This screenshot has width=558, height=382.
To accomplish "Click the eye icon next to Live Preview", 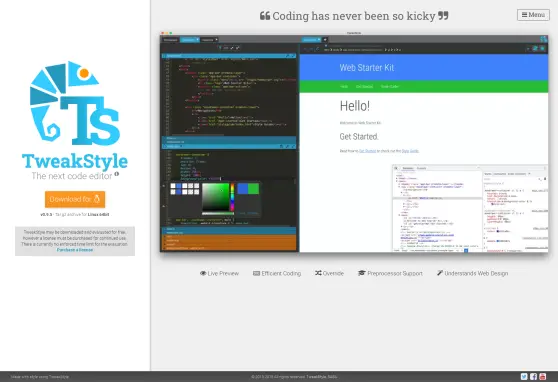I will (203, 273).
